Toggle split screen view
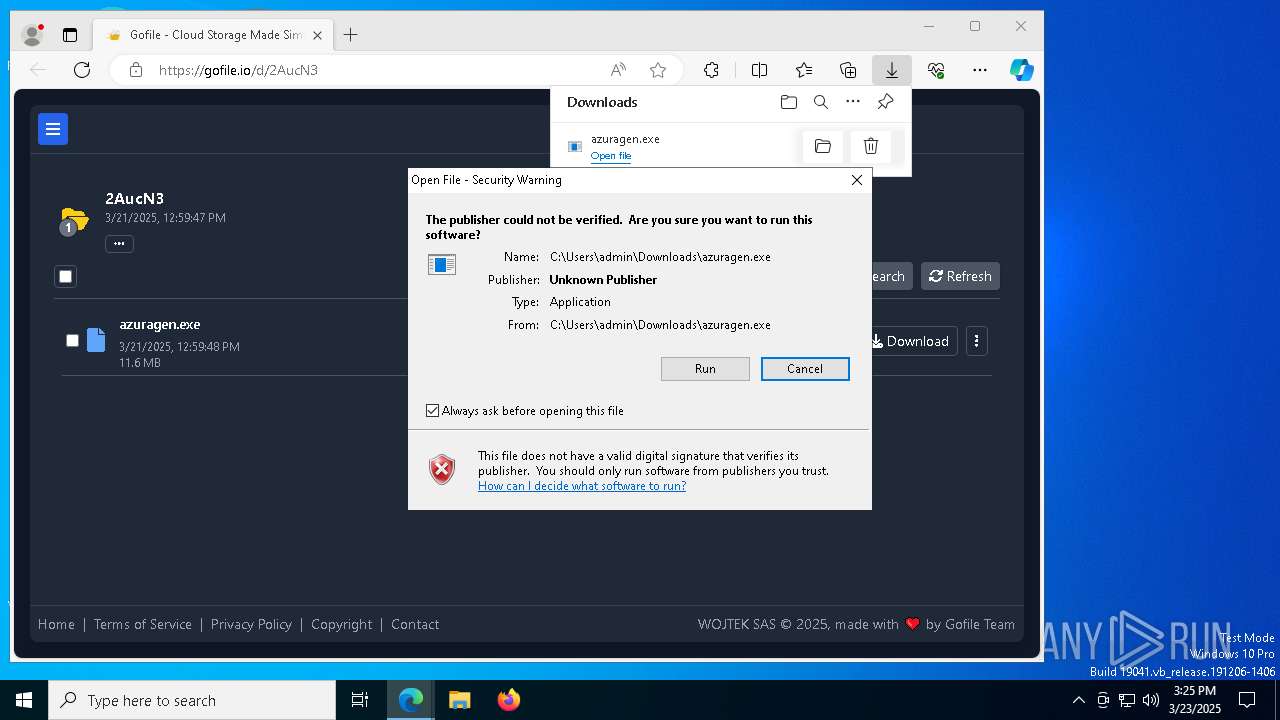This screenshot has width=1280, height=720. pyautogui.click(x=759, y=70)
